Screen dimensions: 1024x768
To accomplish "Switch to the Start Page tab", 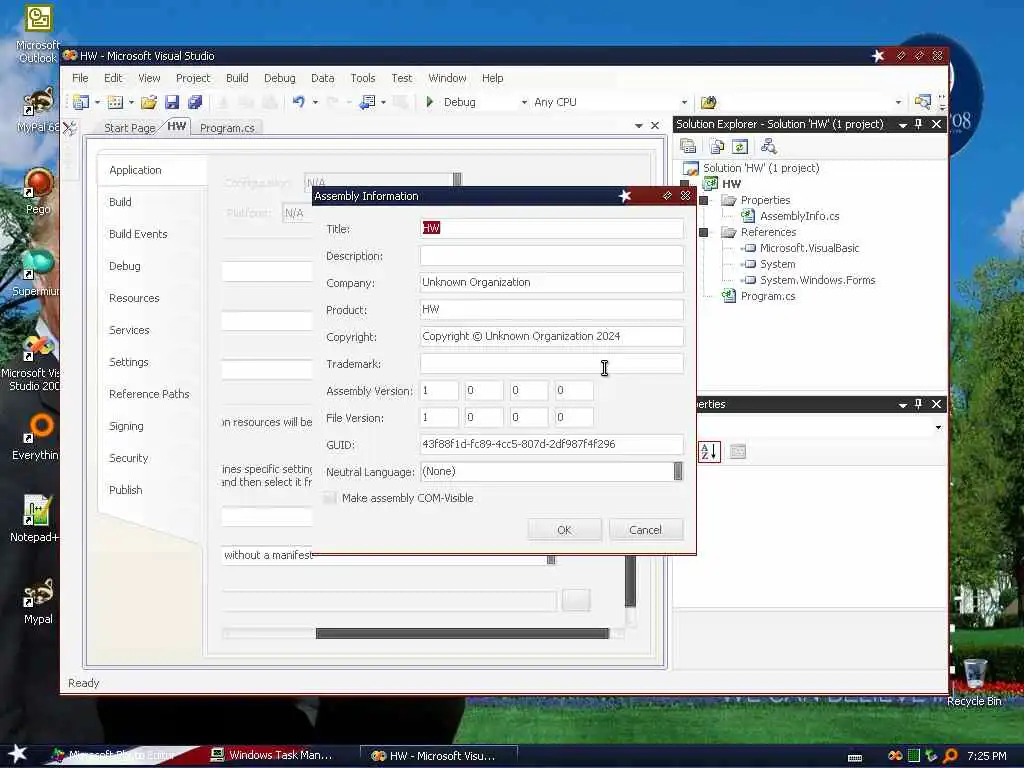I will coord(129,128).
